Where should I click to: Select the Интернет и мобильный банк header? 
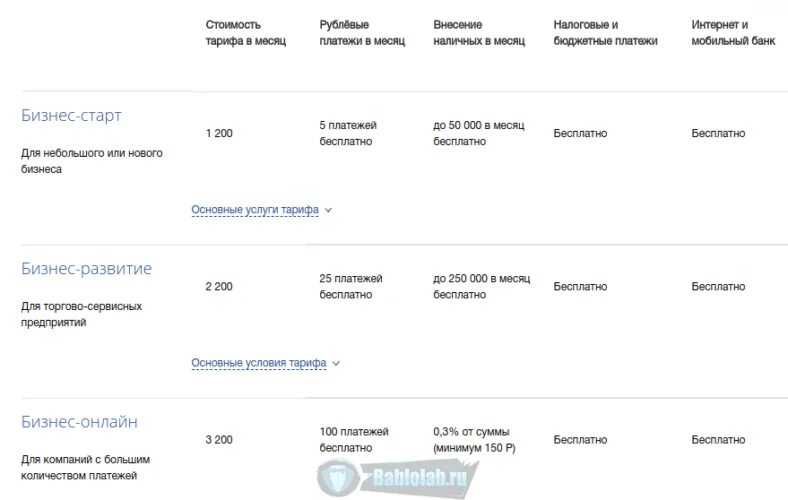tap(733, 33)
